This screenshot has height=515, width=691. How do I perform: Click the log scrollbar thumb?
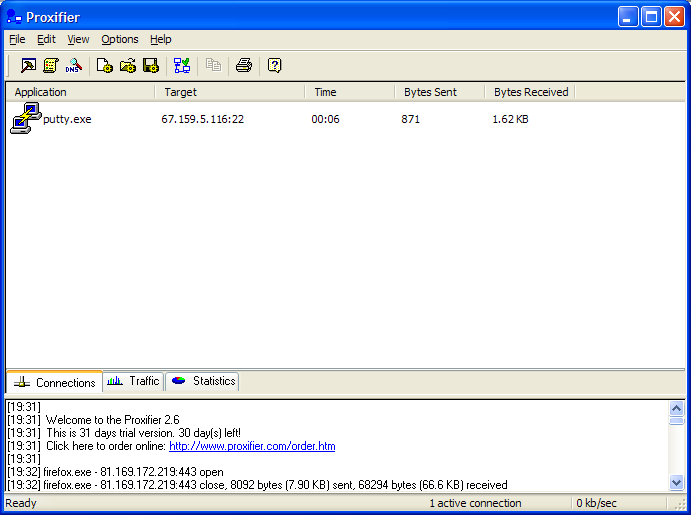(676, 421)
